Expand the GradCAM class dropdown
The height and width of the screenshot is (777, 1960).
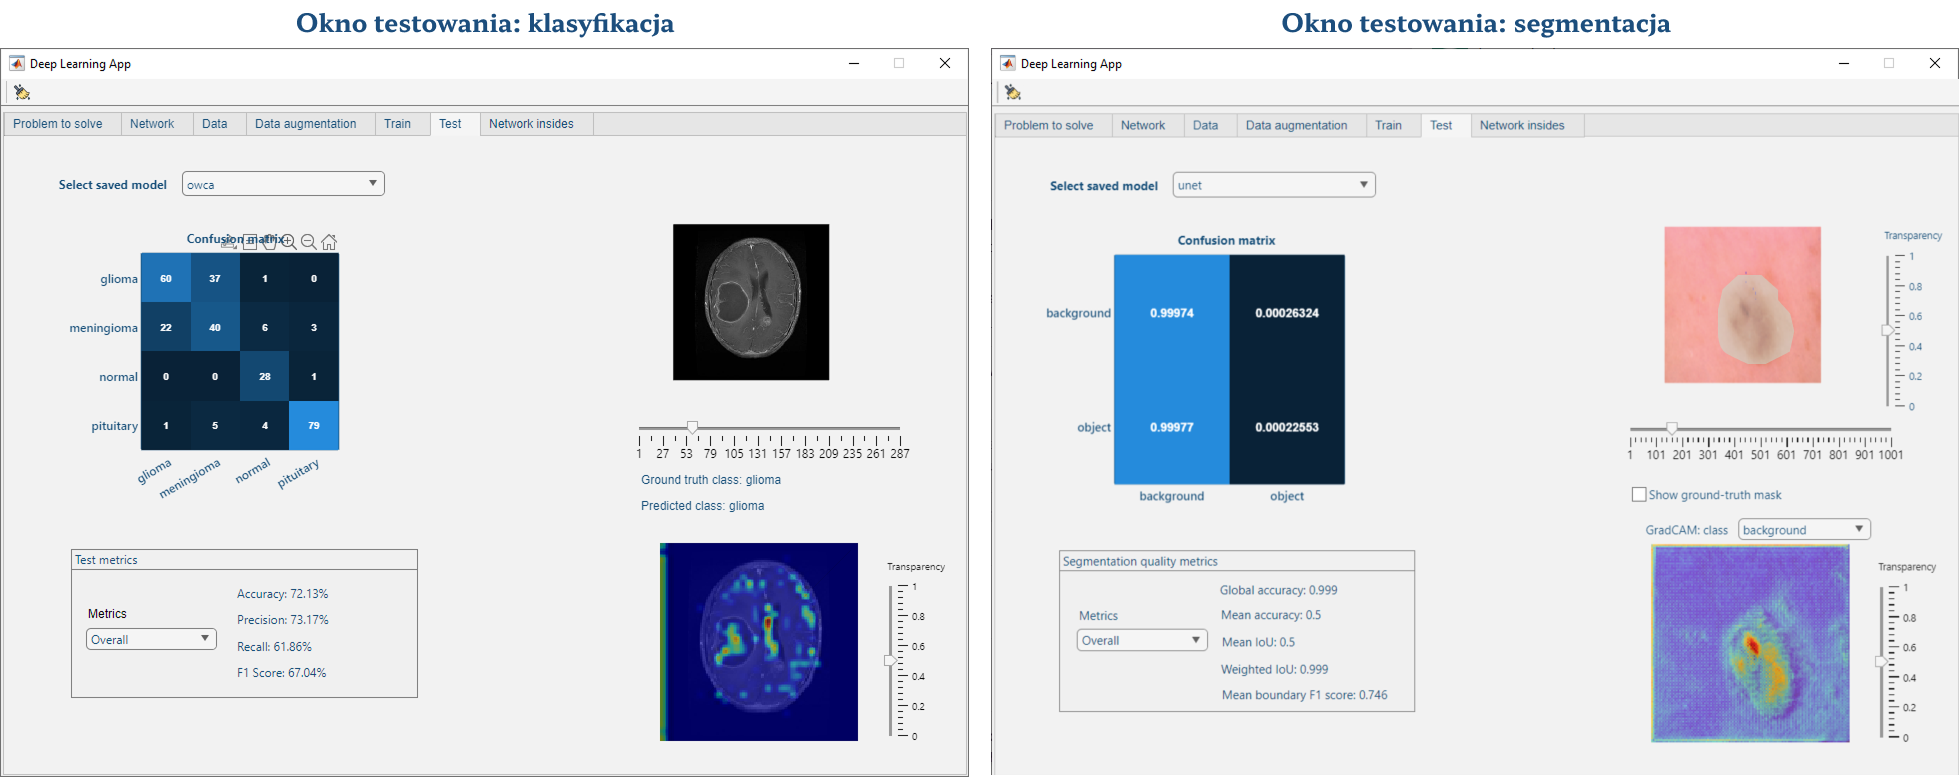(x=1804, y=529)
